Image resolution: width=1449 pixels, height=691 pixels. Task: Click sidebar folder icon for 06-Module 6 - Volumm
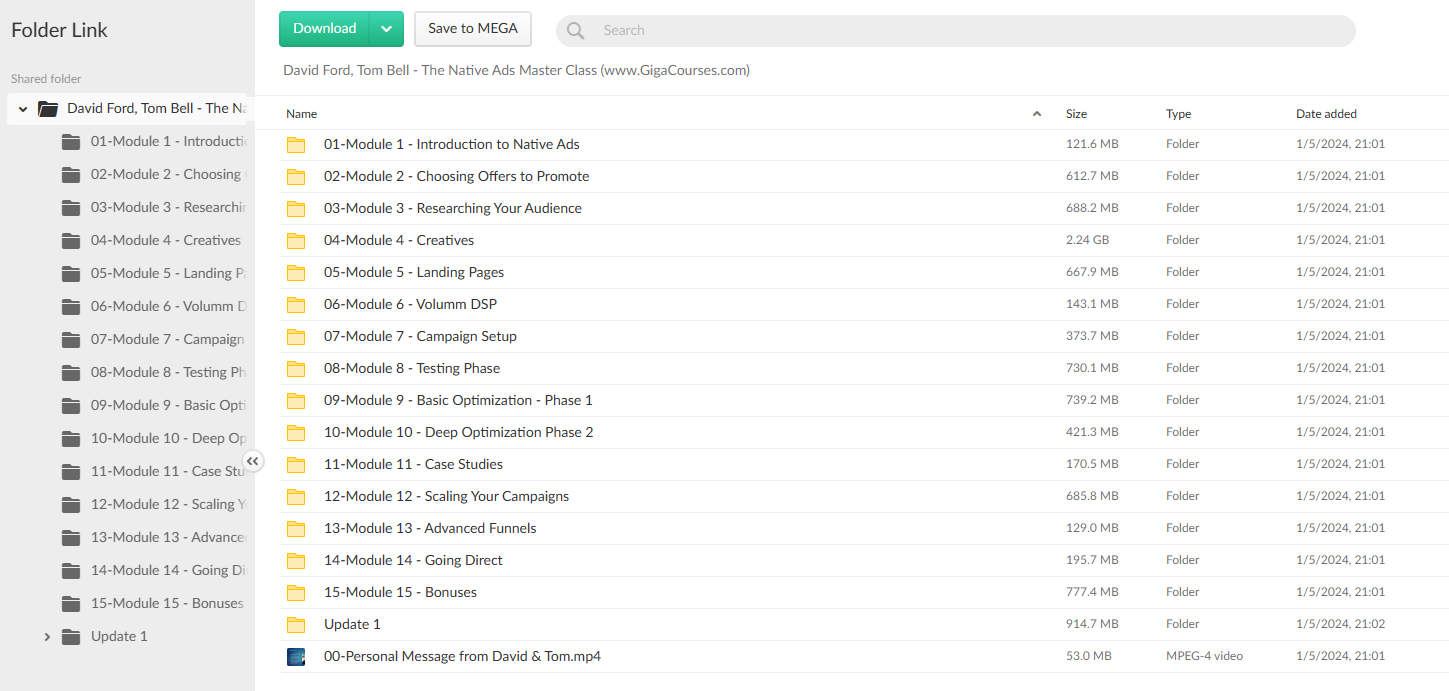tap(71, 307)
